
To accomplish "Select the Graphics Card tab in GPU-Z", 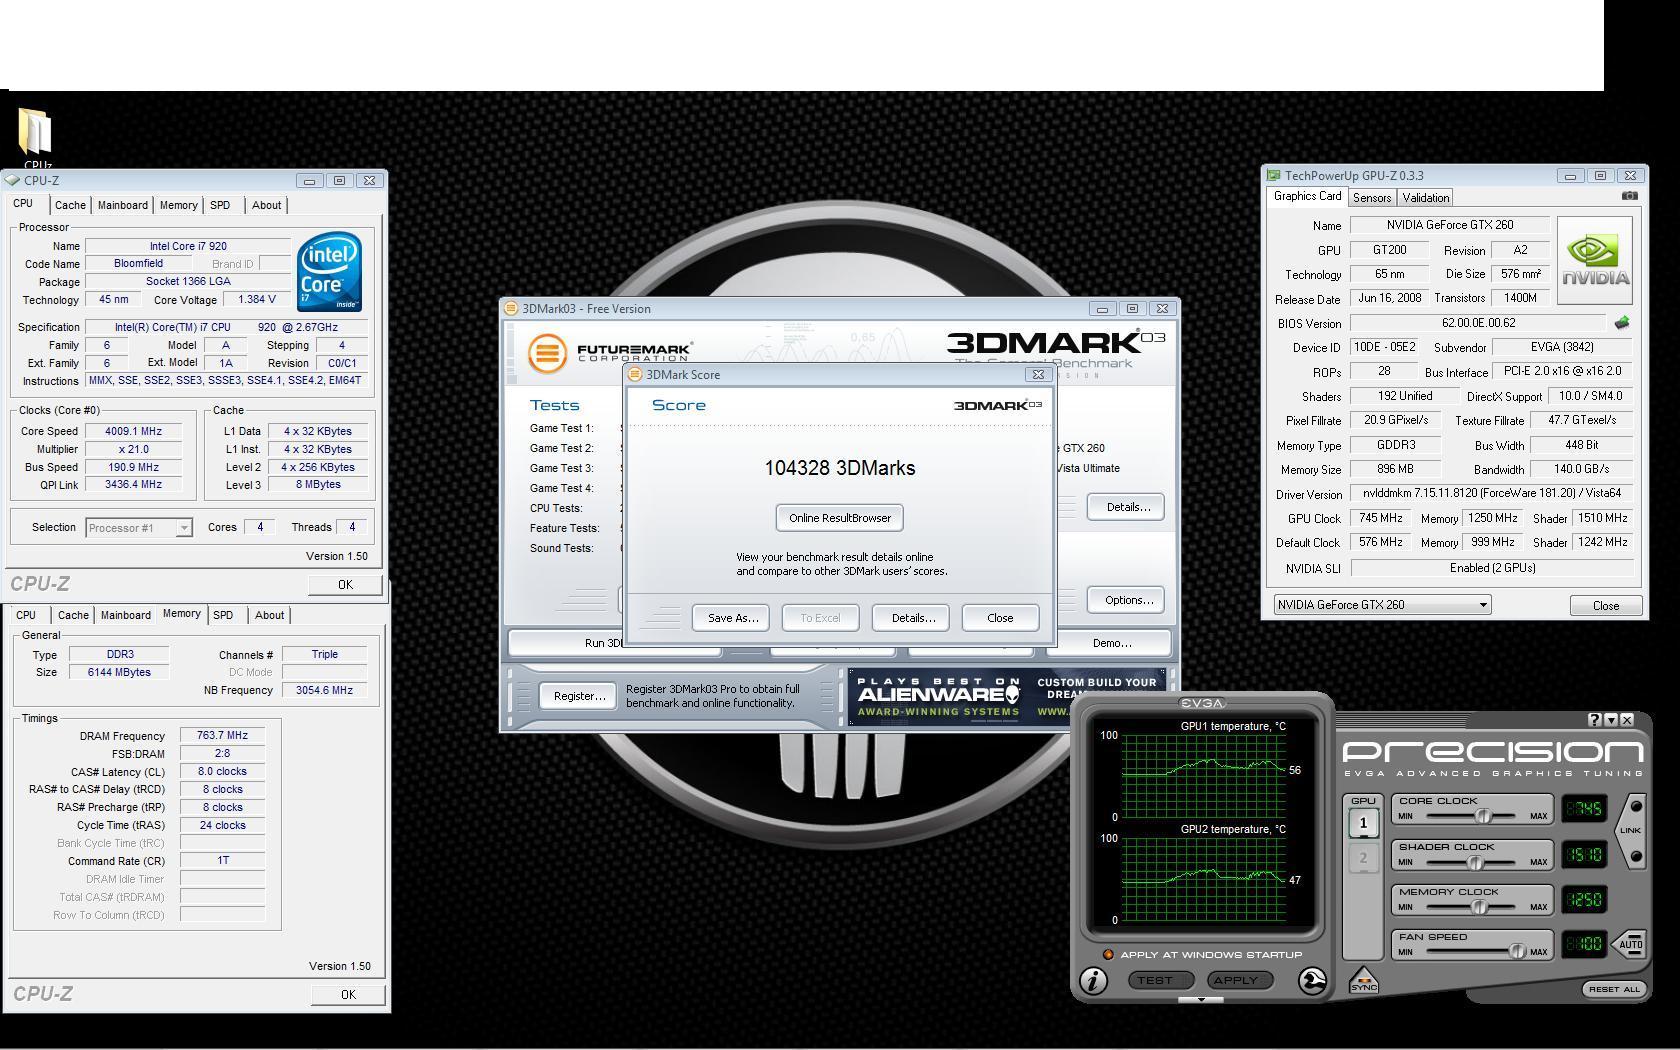I will tap(1308, 196).
